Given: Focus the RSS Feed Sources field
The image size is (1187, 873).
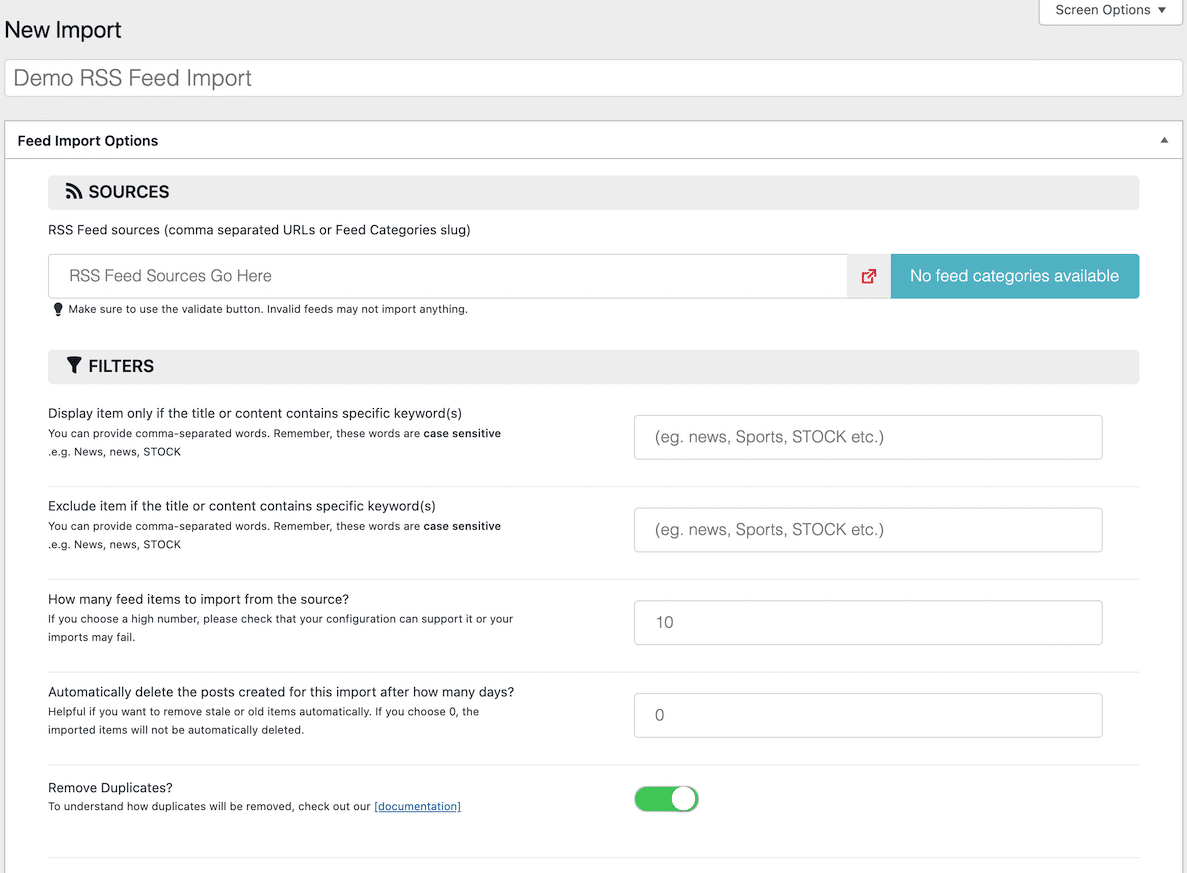Looking at the screenshot, I should click(x=447, y=276).
